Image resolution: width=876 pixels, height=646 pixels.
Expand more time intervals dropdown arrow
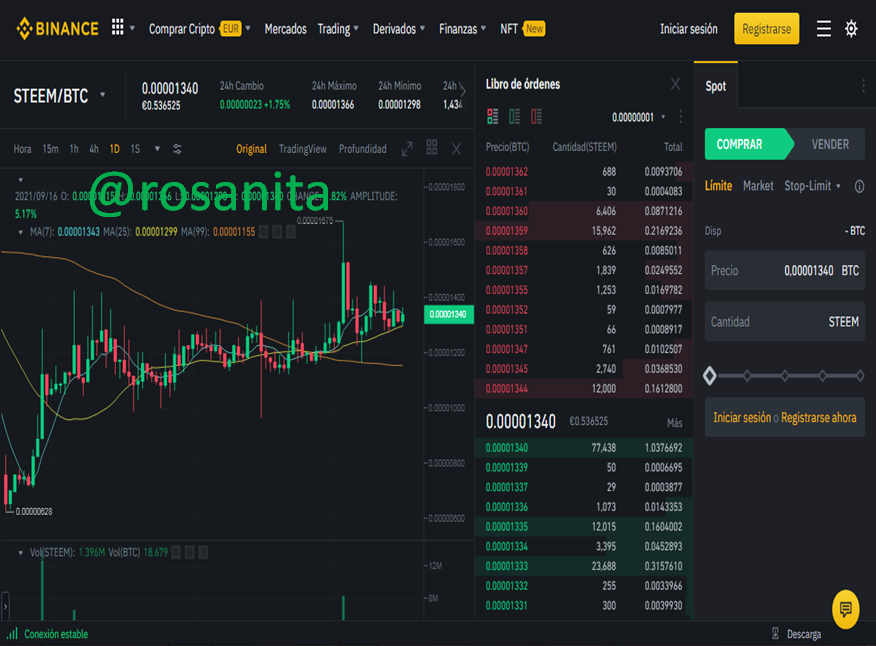pos(157,149)
